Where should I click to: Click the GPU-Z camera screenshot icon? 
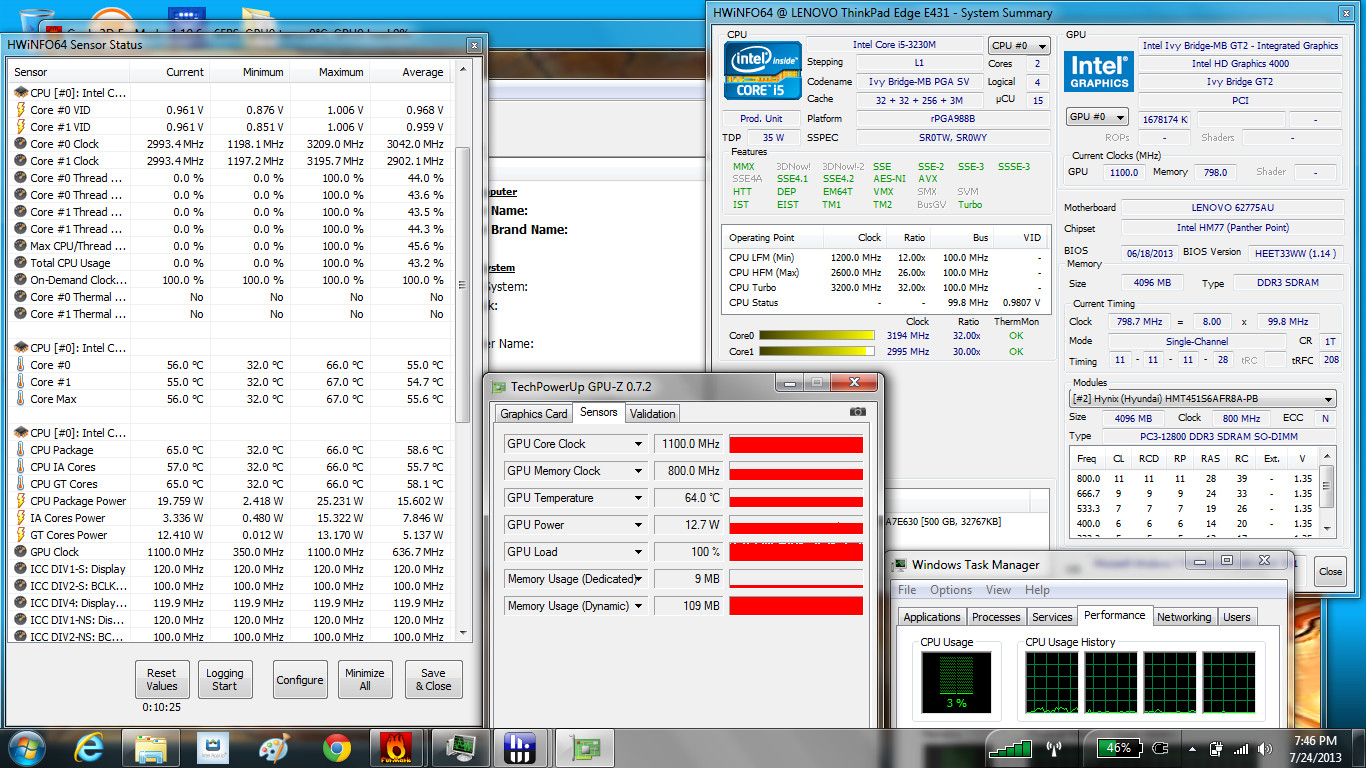point(857,412)
